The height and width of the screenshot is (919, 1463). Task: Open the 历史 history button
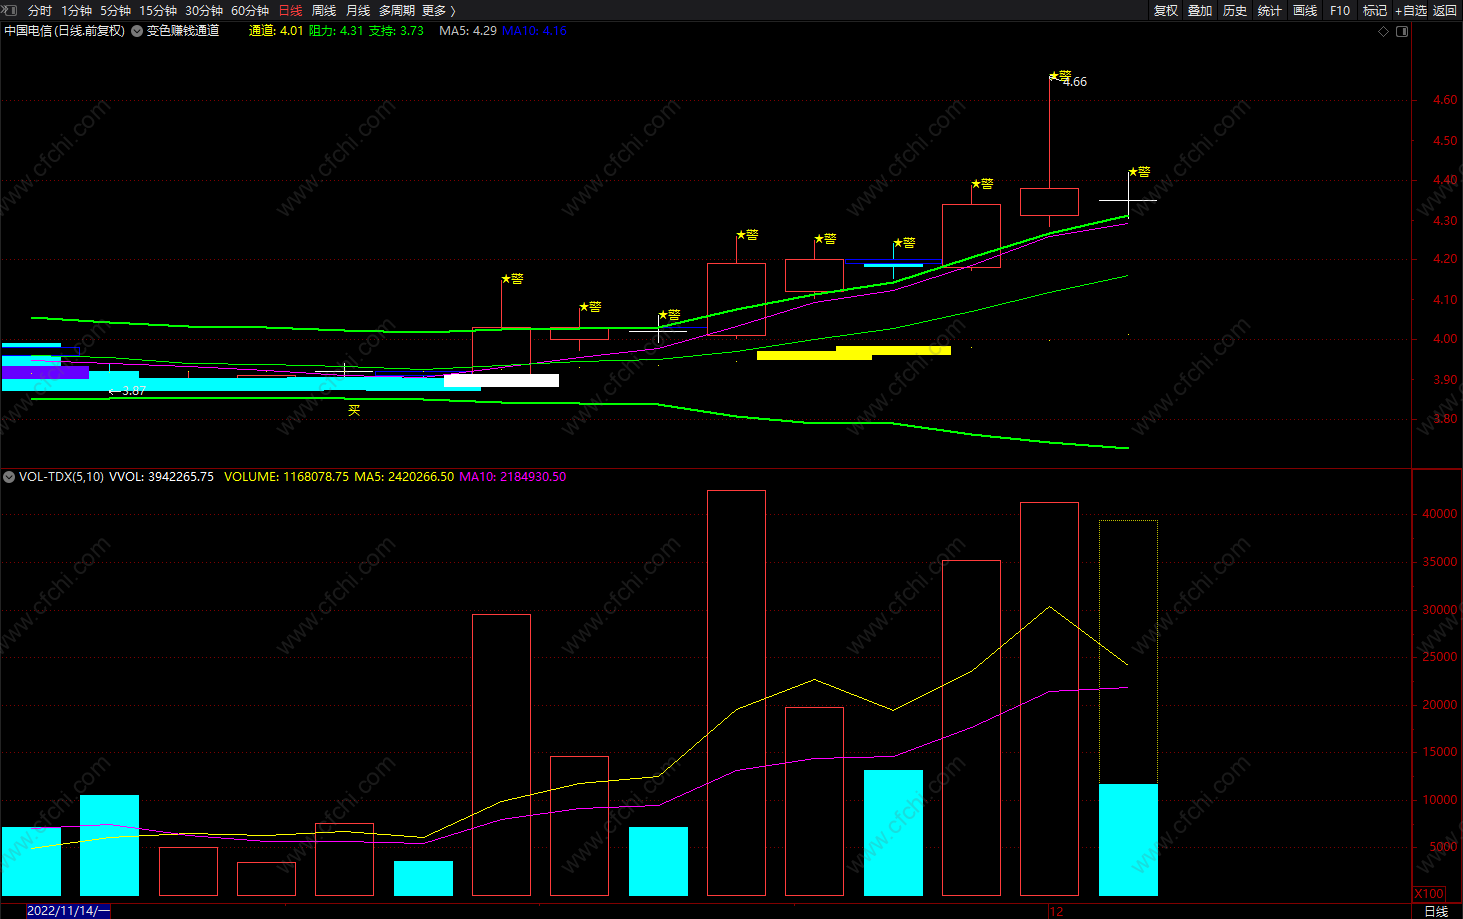tap(1235, 10)
